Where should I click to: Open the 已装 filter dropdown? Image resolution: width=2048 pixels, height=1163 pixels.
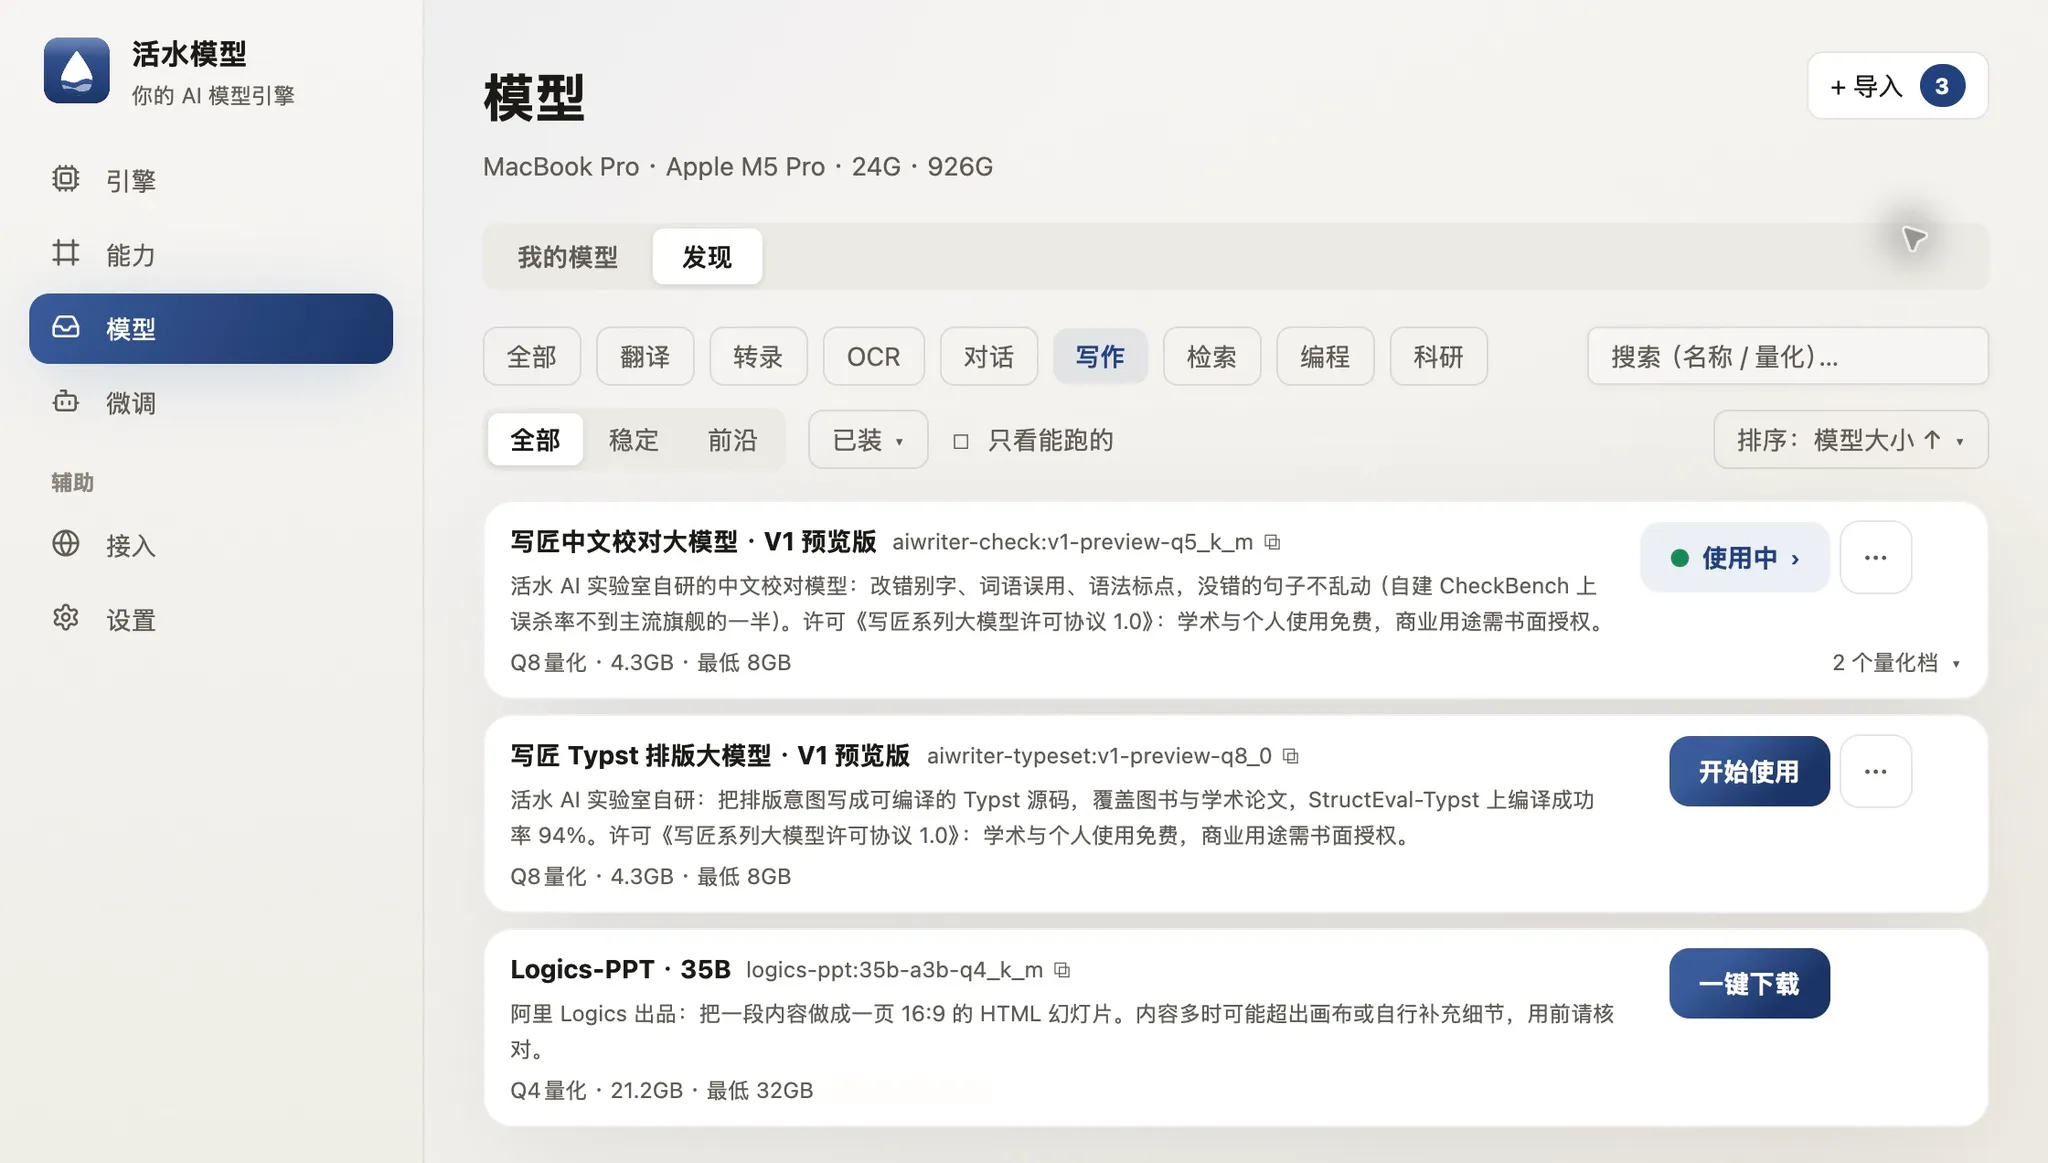click(868, 440)
